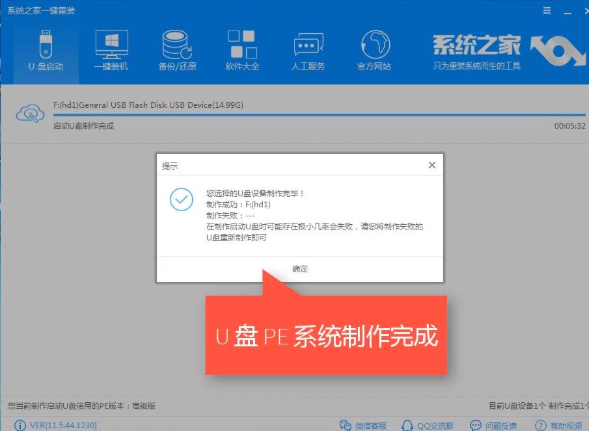
Task: Open 问题反馈 feedback link
Action: [x=494, y=425]
